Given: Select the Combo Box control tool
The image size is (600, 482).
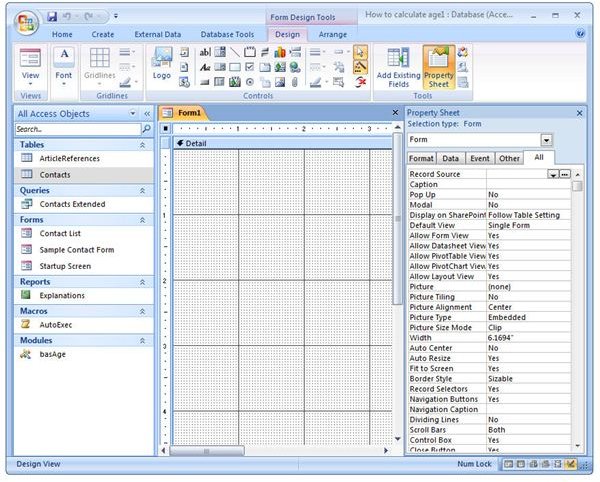Looking at the screenshot, I should pos(220,52).
